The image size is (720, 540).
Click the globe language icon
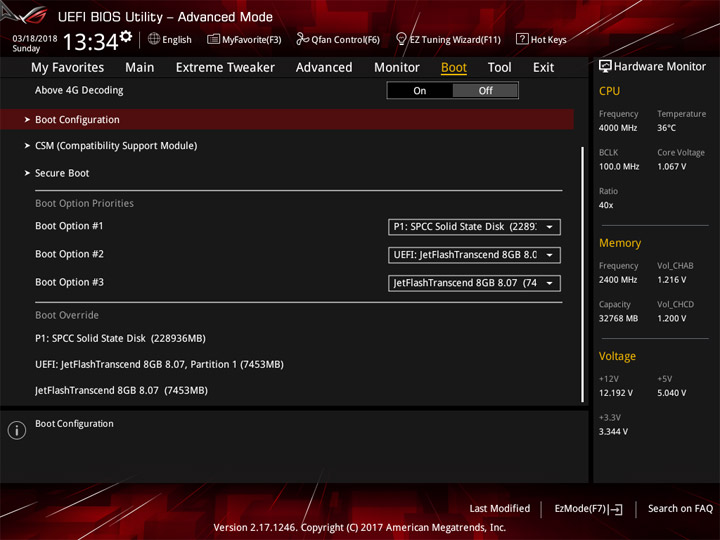click(154, 39)
